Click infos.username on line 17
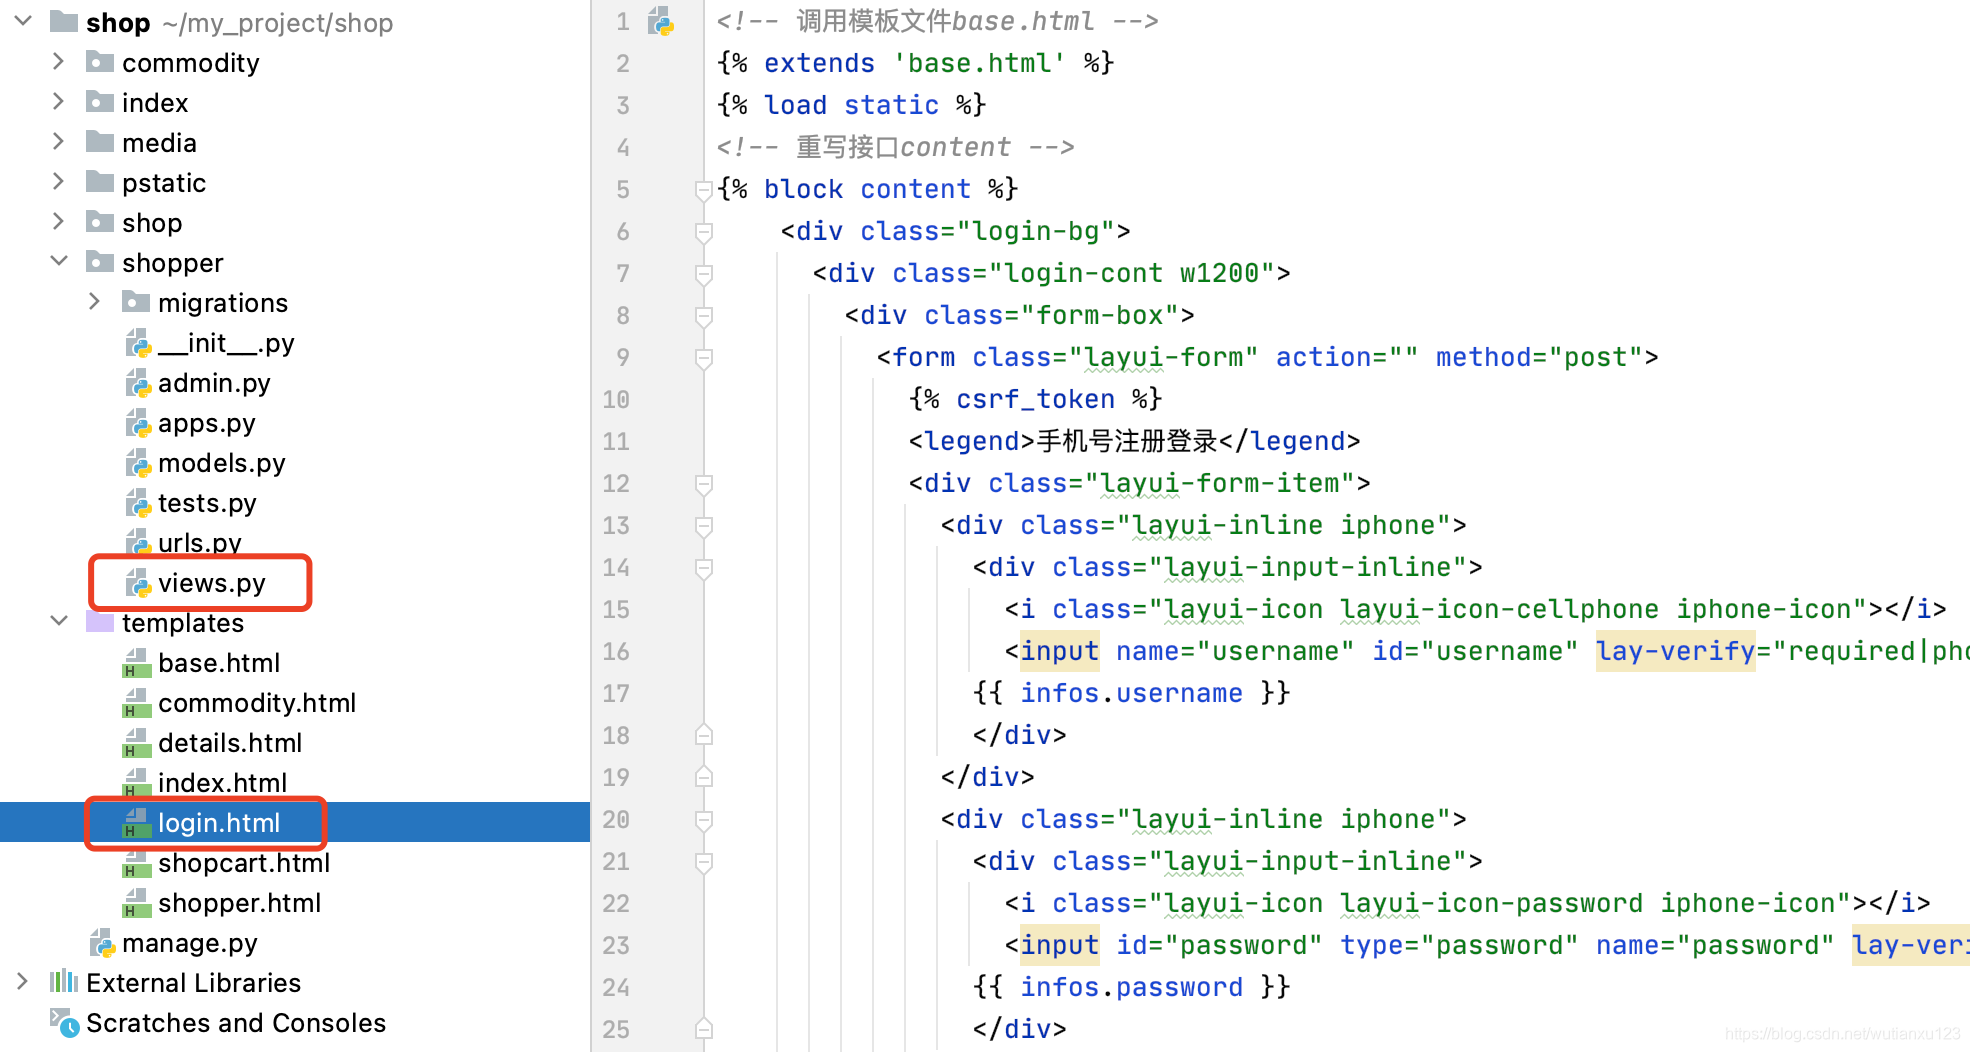The height and width of the screenshot is (1052, 1970). 1131,693
